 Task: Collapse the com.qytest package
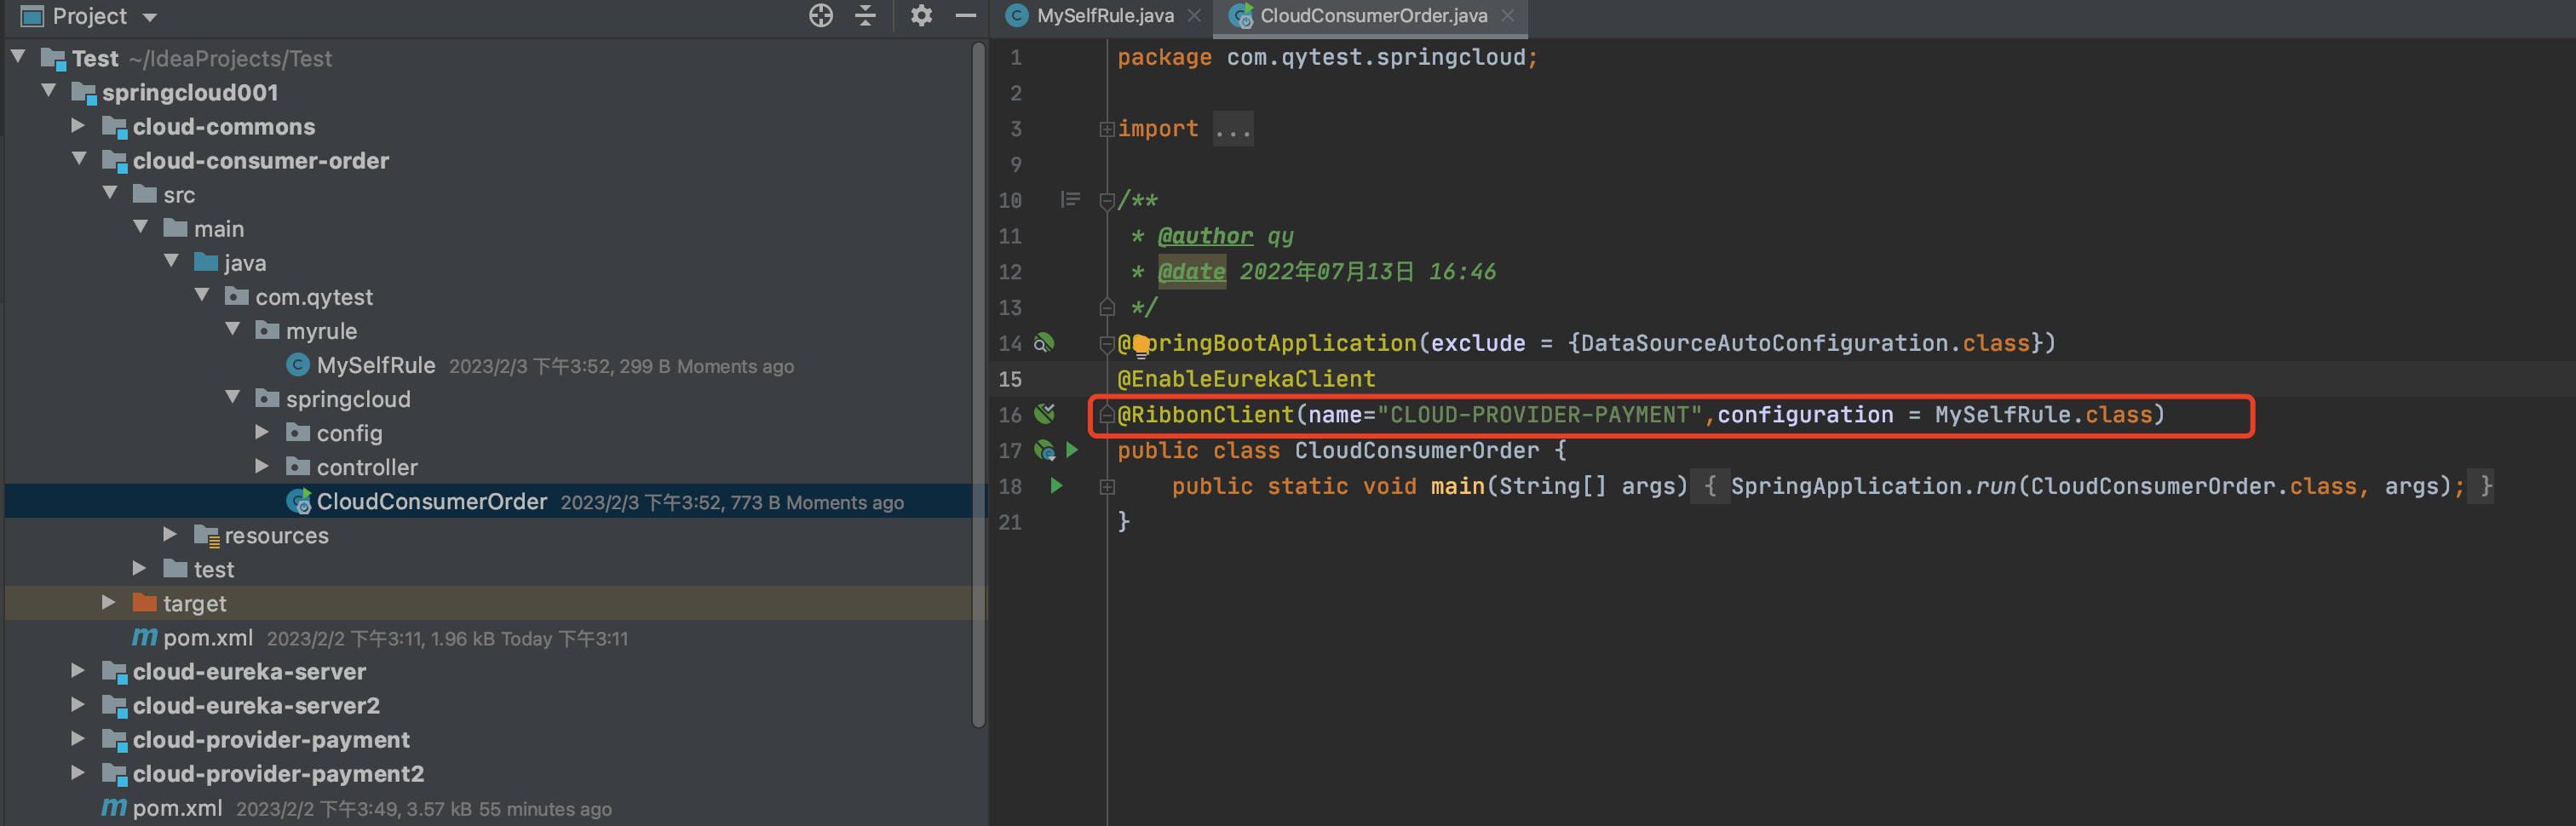tap(202, 295)
